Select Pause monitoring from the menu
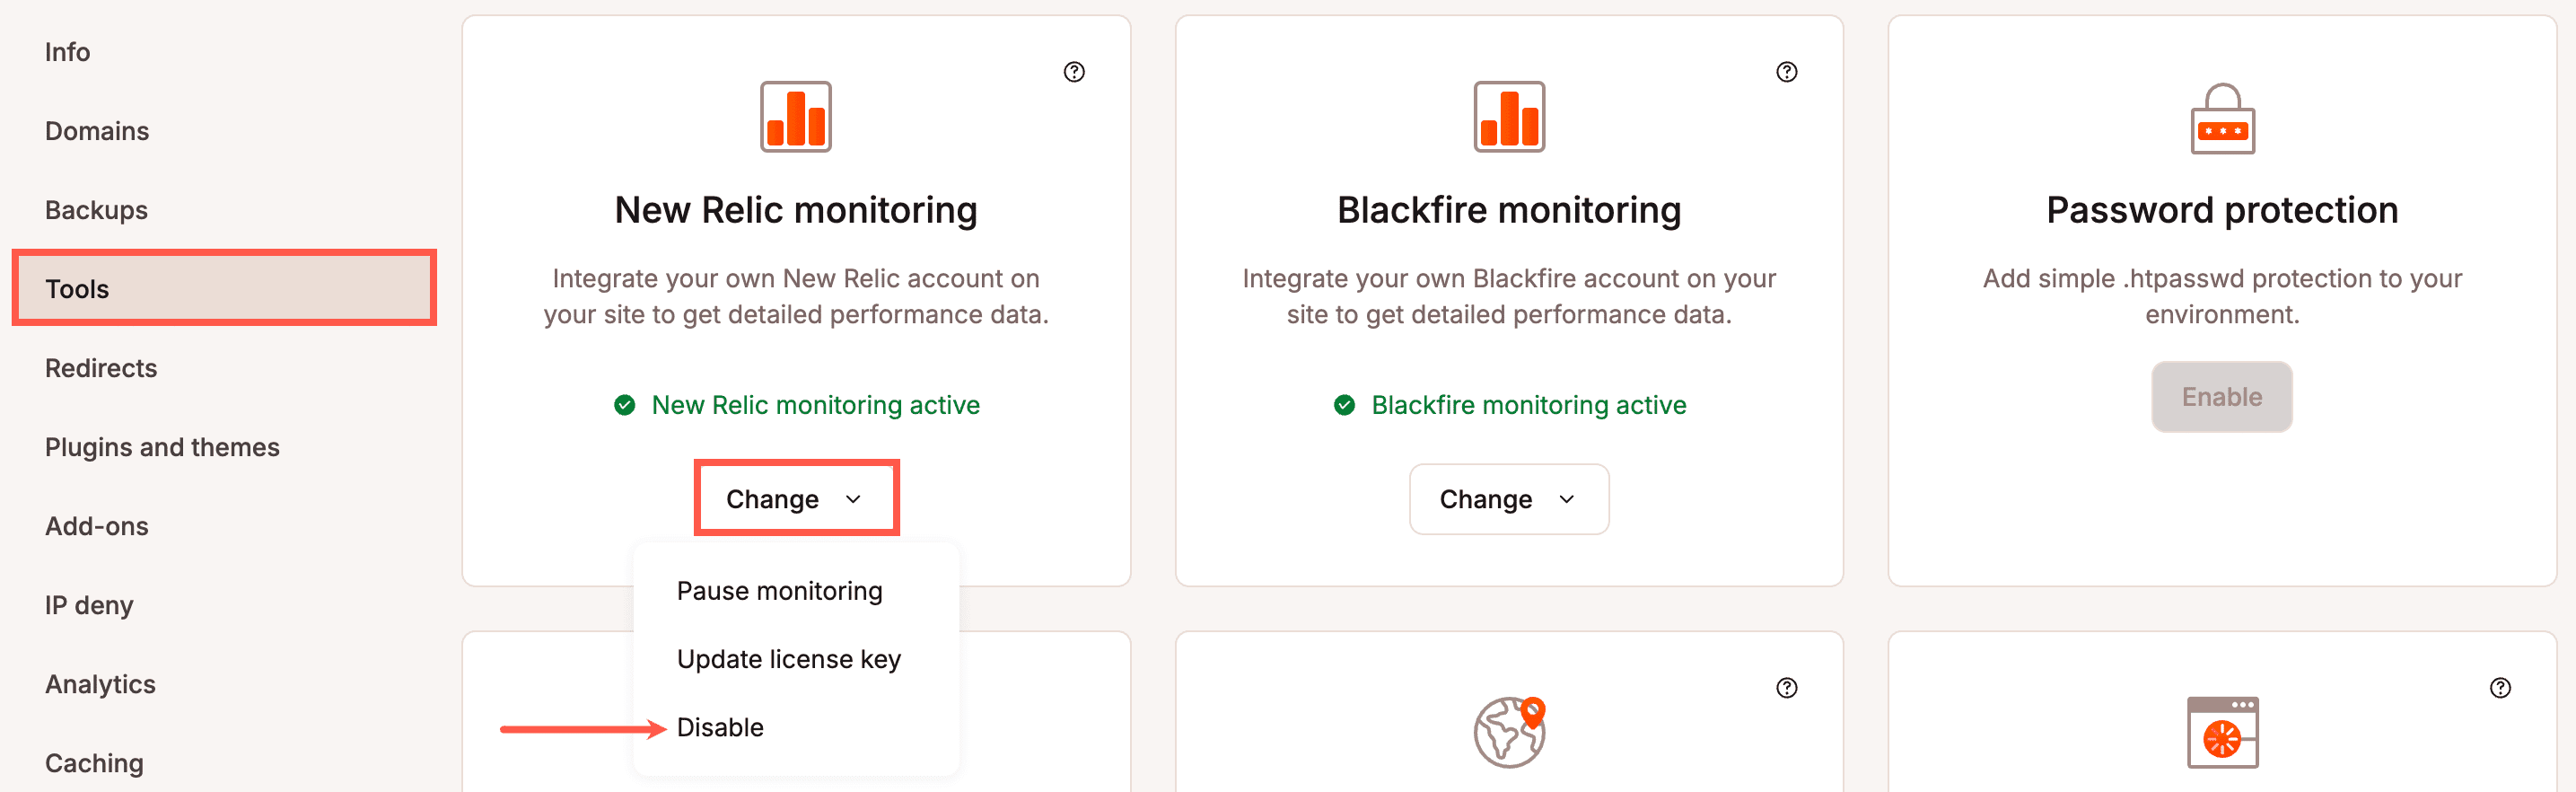Viewport: 2576px width, 792px height. pyautogui.click(x=779, y=590)
